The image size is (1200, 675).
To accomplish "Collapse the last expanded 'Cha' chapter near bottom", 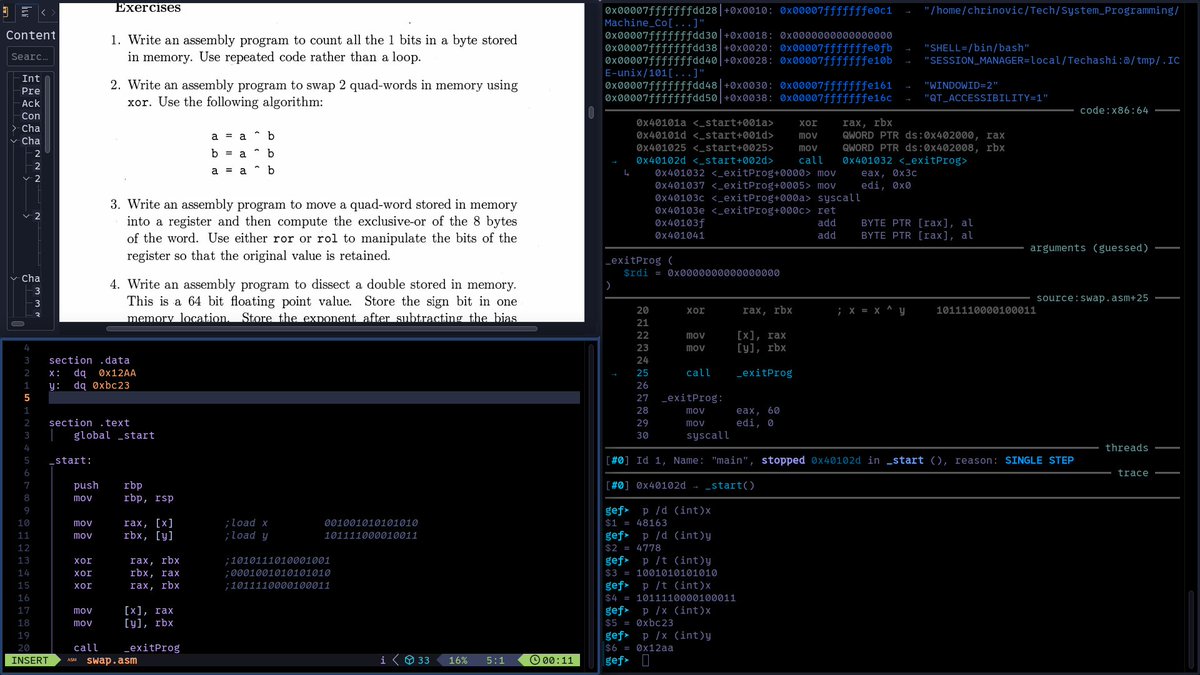I will 12,278.
